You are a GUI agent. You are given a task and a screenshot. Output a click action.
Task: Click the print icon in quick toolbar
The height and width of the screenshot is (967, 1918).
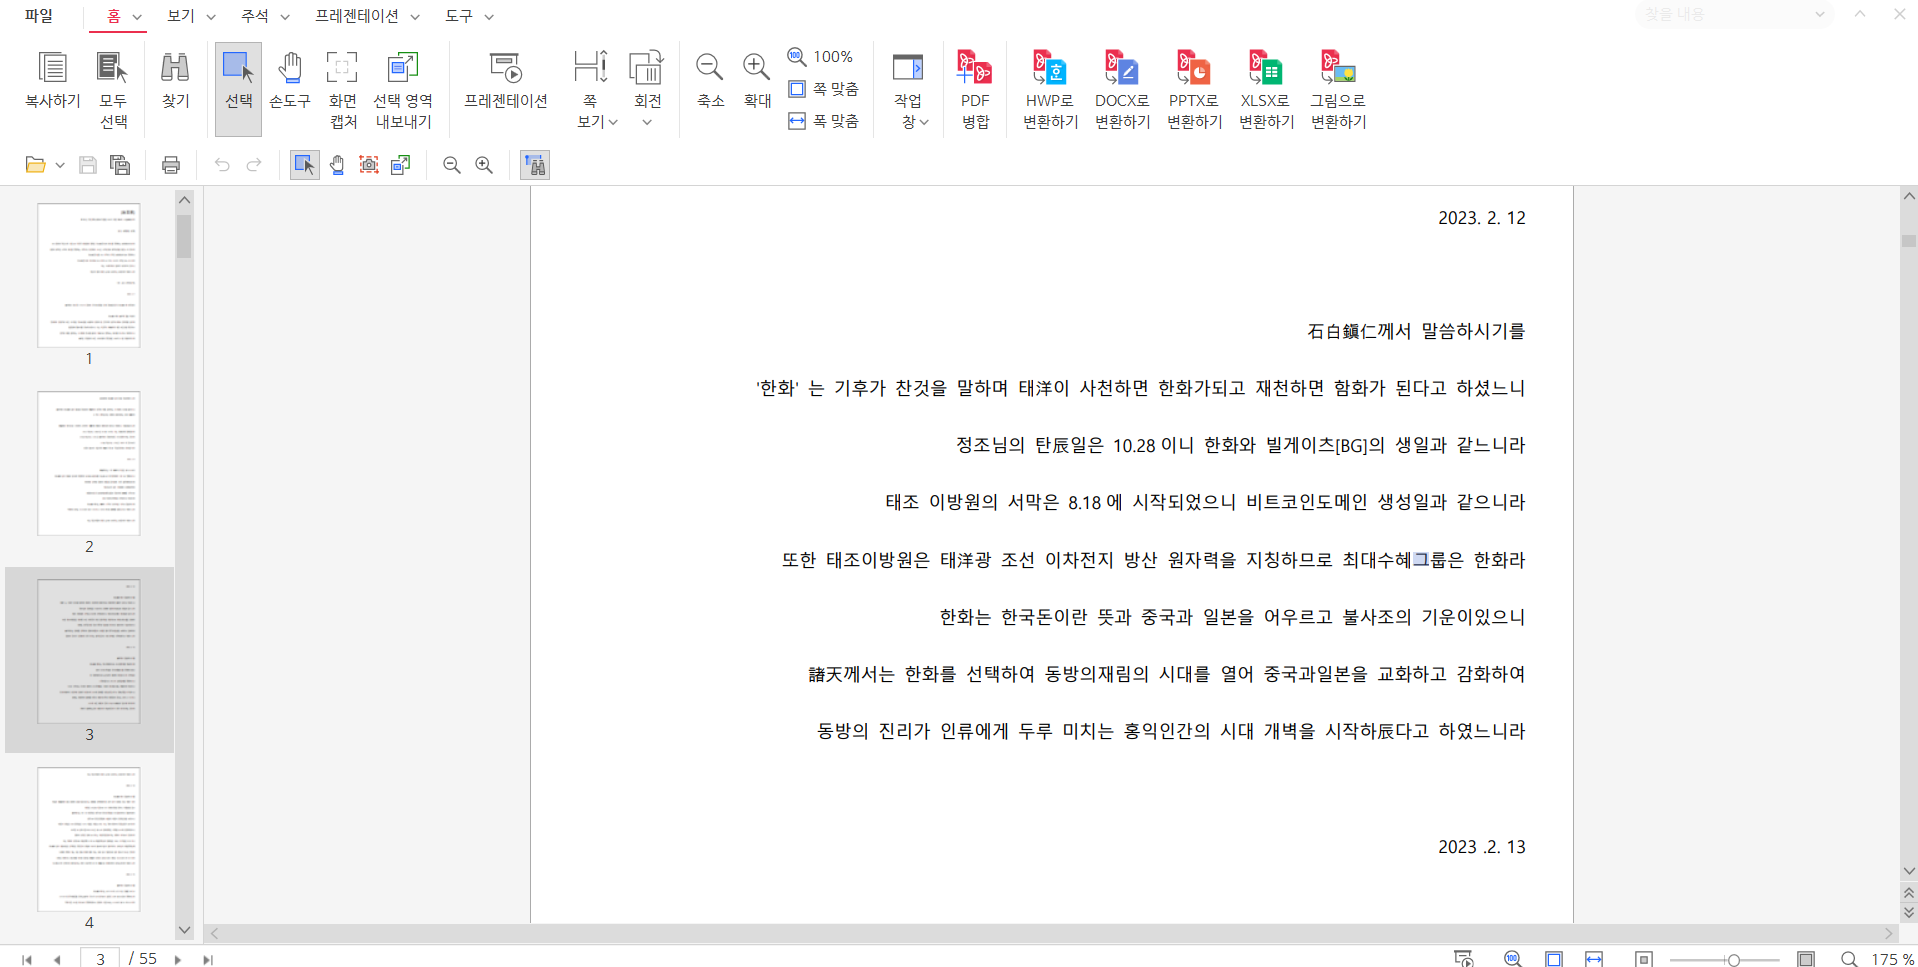click(171, 165)
